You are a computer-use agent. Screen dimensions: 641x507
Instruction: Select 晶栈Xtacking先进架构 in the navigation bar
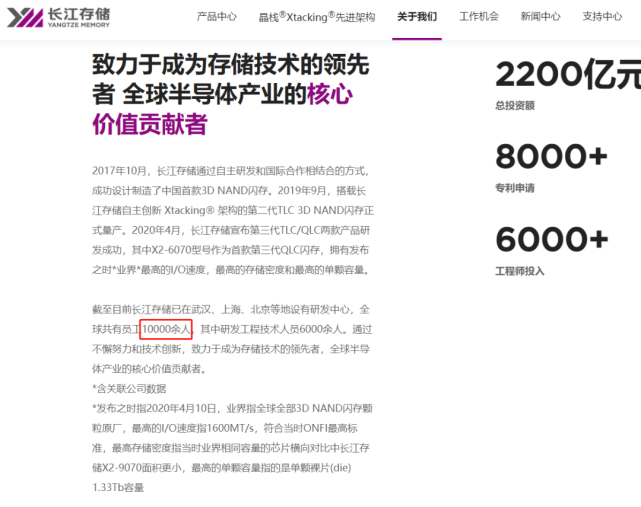click(x=317, y=17)
